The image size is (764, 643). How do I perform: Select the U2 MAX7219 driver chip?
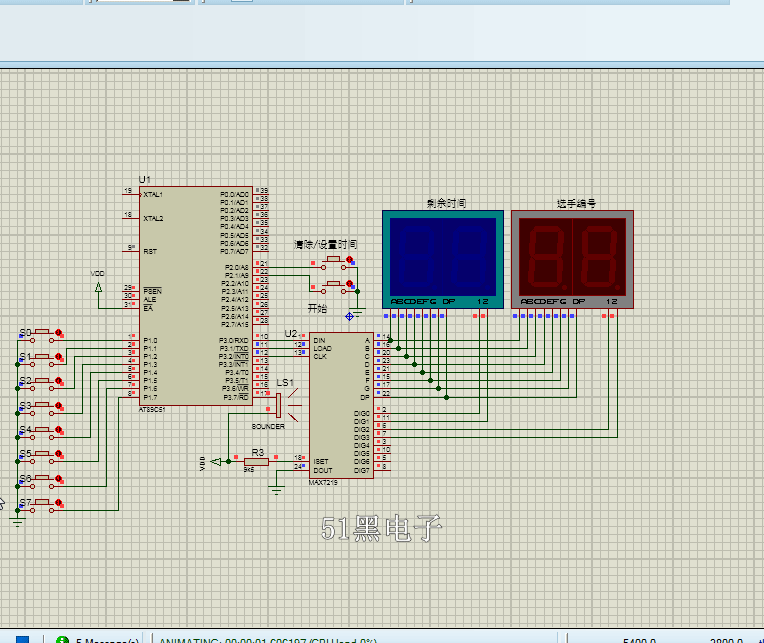pos(341,405)
